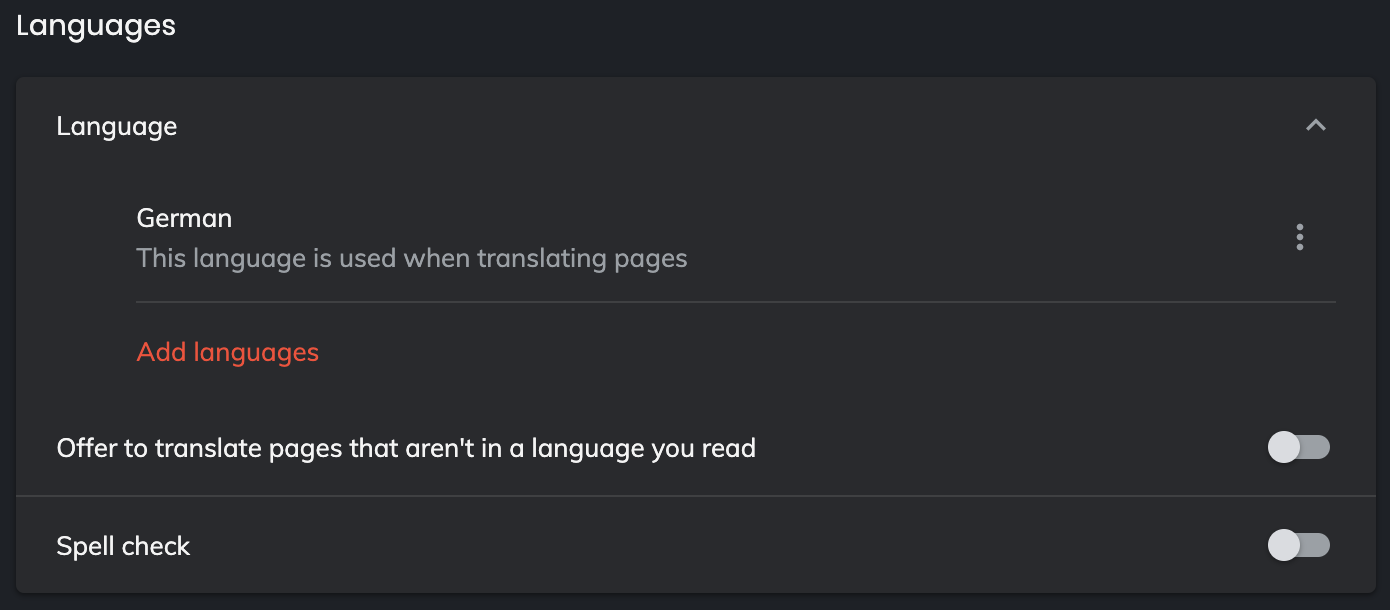Image resolution: width=1390 pixels, height=610 pixels.
Task: Click the Language section header label
Action: (x=117, y=126)
